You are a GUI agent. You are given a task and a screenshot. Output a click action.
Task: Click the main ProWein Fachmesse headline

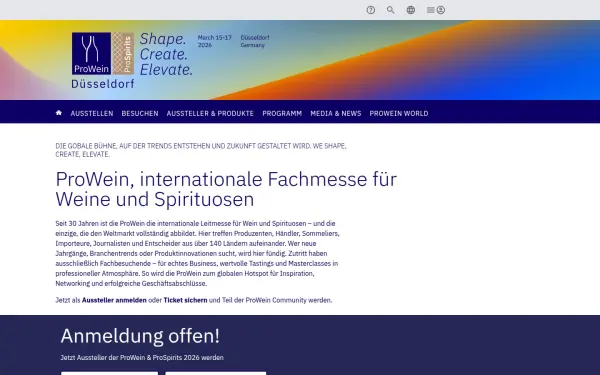click(x=226, y=189)
